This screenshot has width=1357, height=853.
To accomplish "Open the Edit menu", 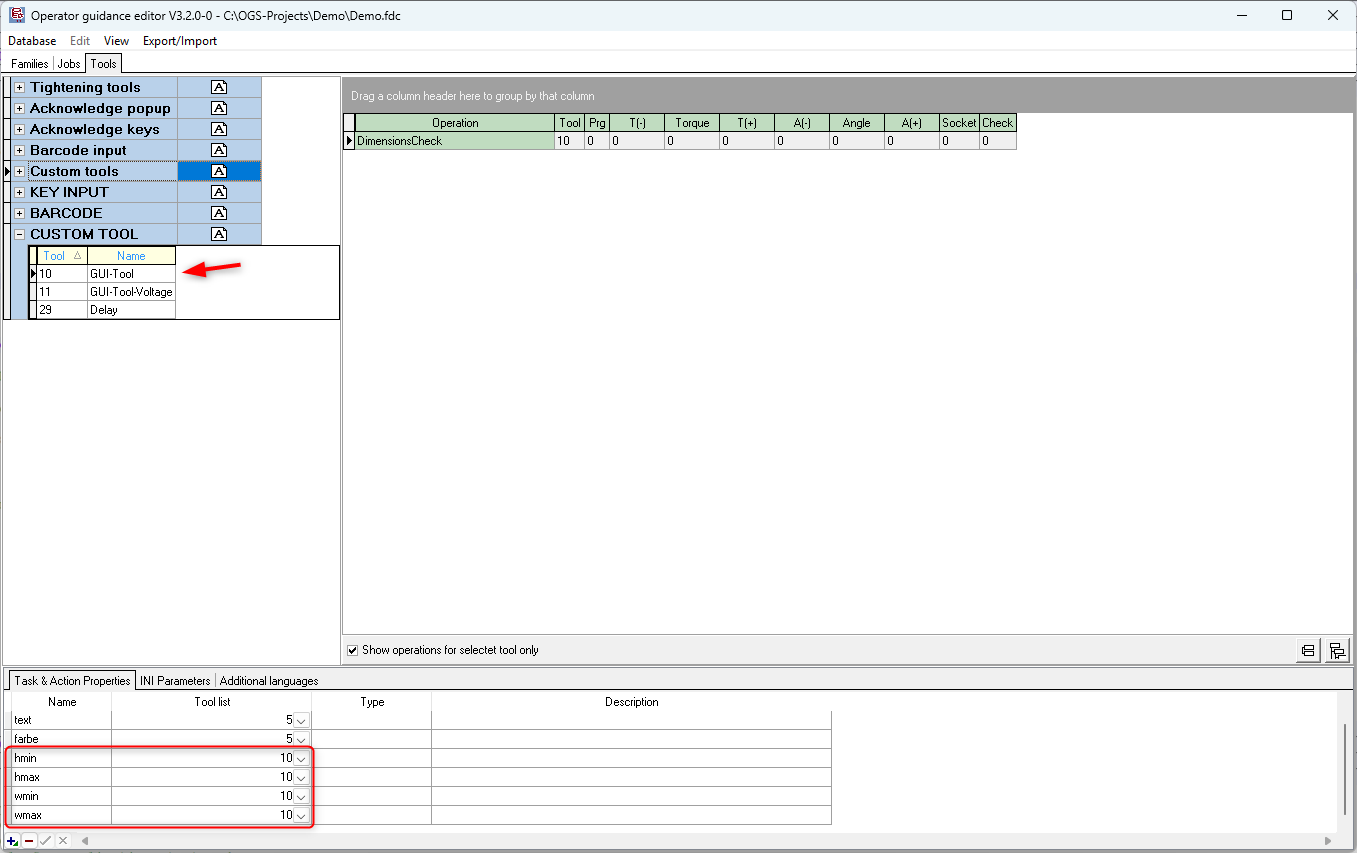I will click(80, 41).
